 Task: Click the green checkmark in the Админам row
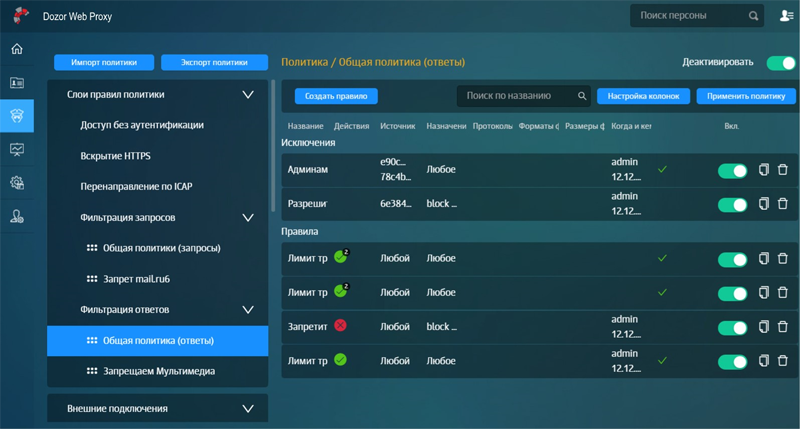pos(662,169)
